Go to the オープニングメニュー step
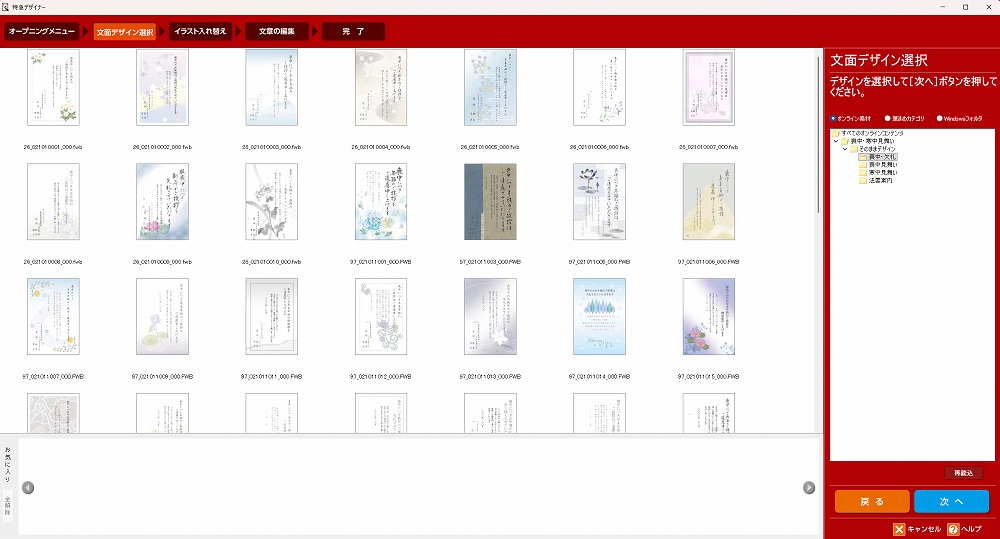This screenshot has width=1000, height=539. 42,32
